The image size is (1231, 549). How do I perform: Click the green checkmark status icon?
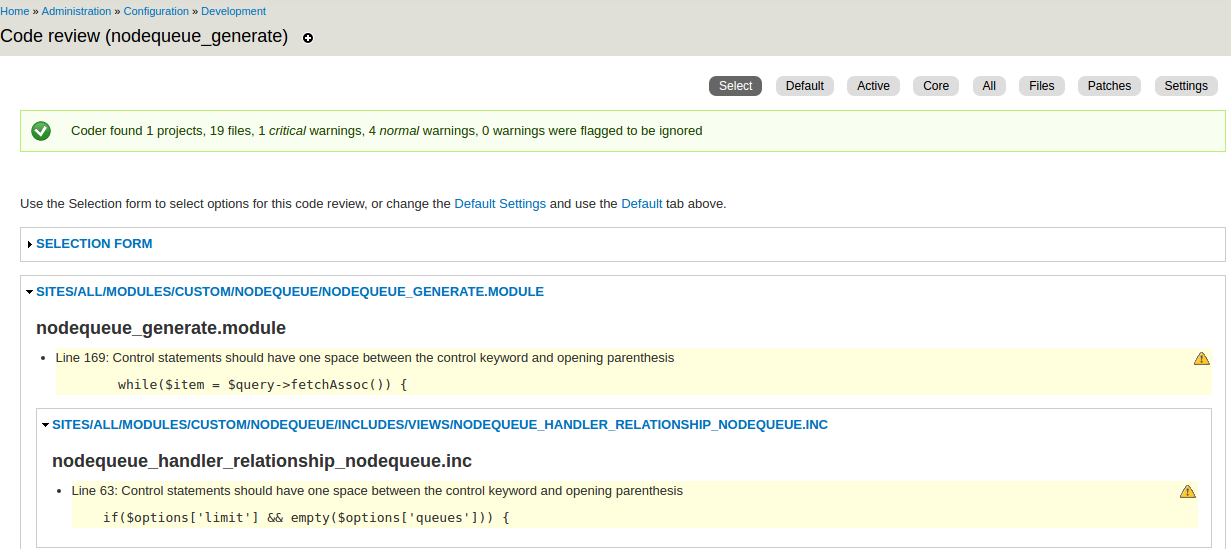click(x=41, y=131)
